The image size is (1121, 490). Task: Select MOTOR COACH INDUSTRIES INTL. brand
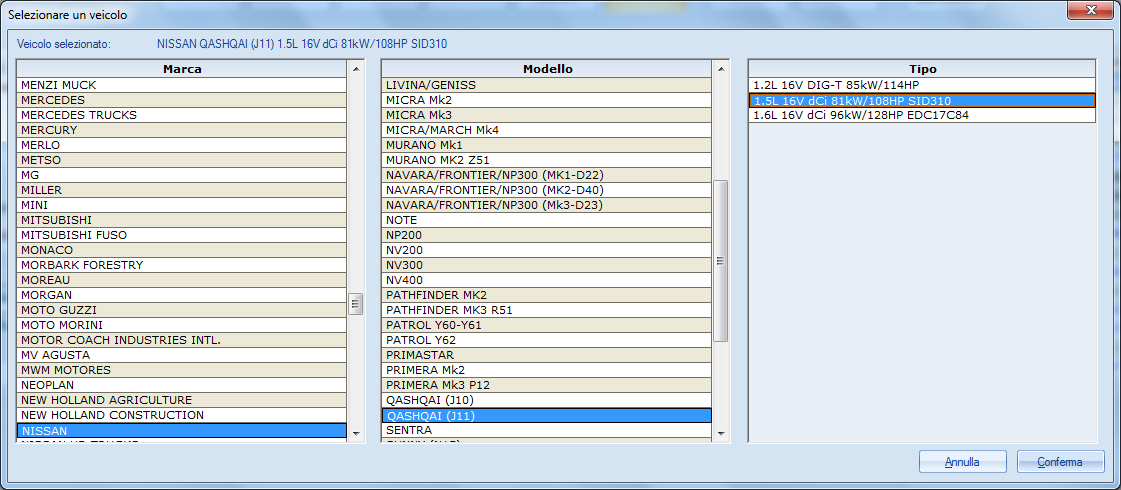182,340
